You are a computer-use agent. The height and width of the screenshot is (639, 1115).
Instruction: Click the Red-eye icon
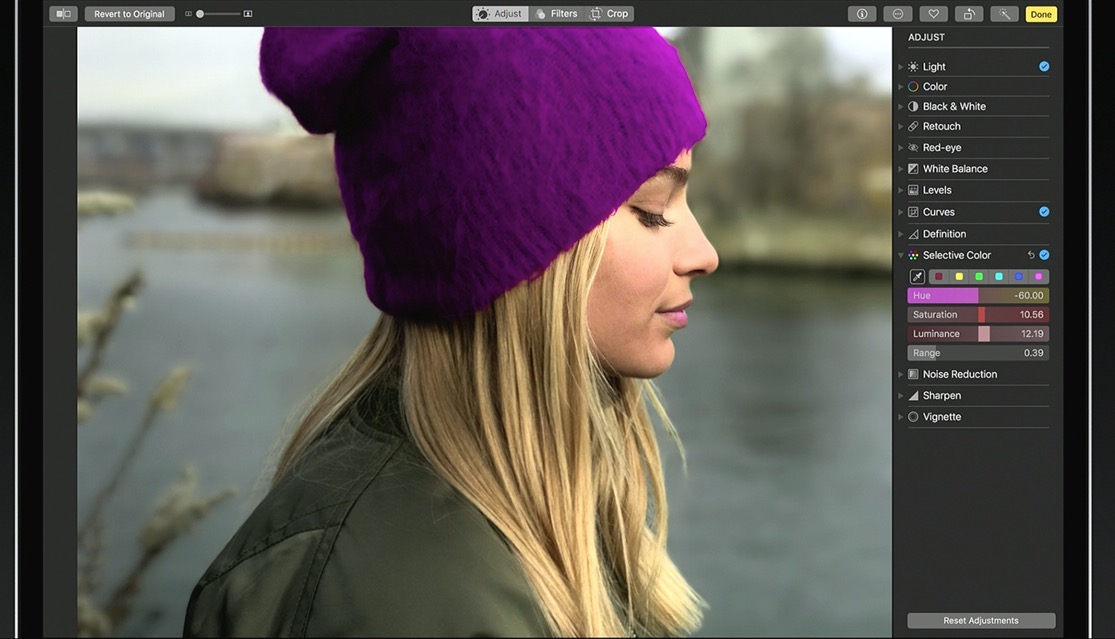point(913,147)
